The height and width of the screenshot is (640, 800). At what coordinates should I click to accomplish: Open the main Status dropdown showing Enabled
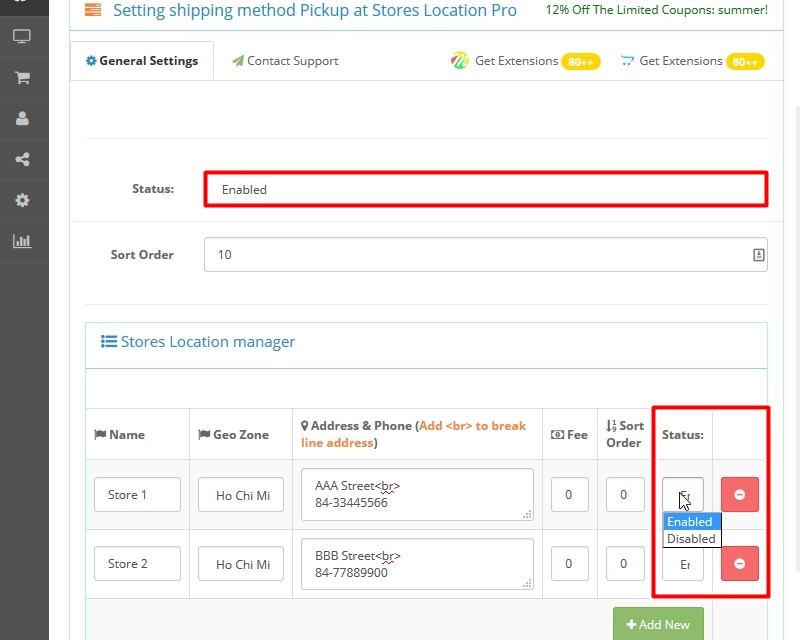click(x=485, y=189)
